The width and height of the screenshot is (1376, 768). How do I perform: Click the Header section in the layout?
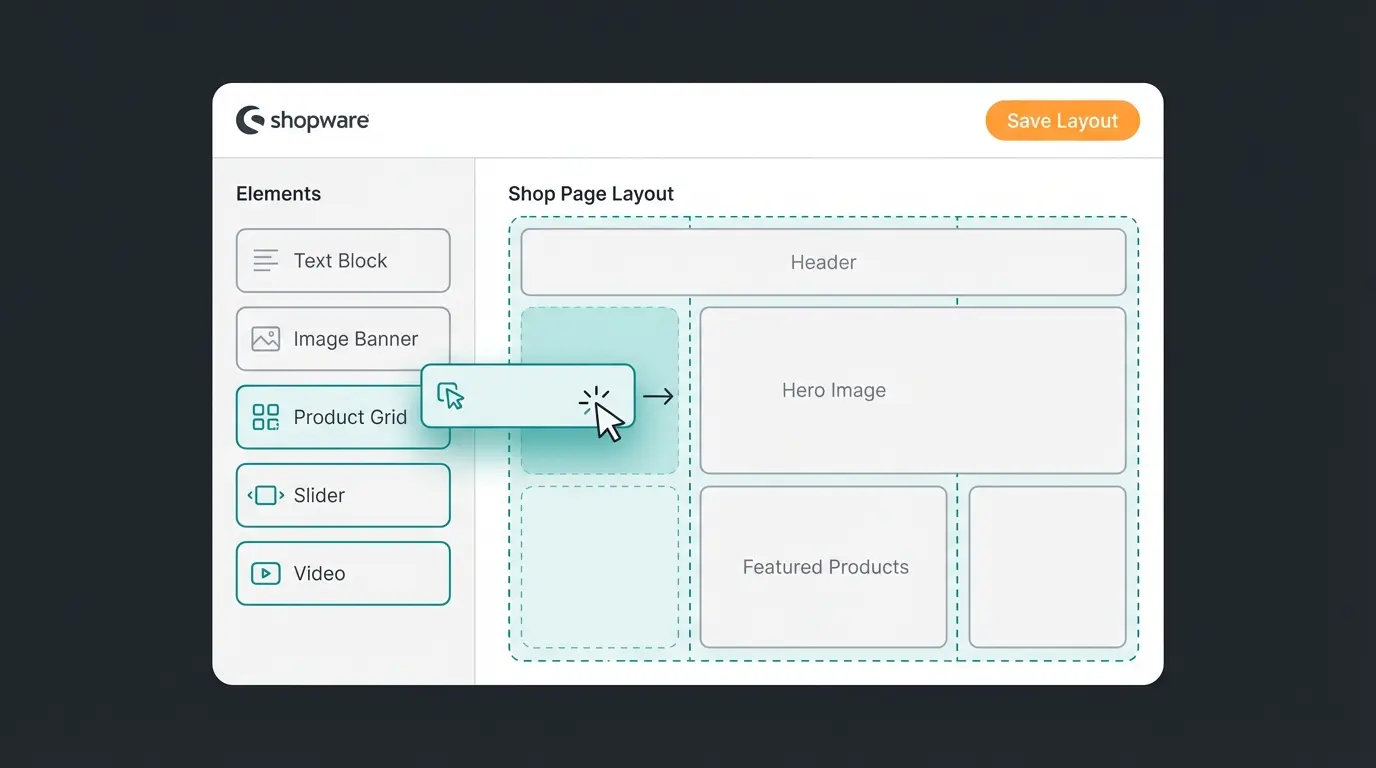[x=822, y=262]
